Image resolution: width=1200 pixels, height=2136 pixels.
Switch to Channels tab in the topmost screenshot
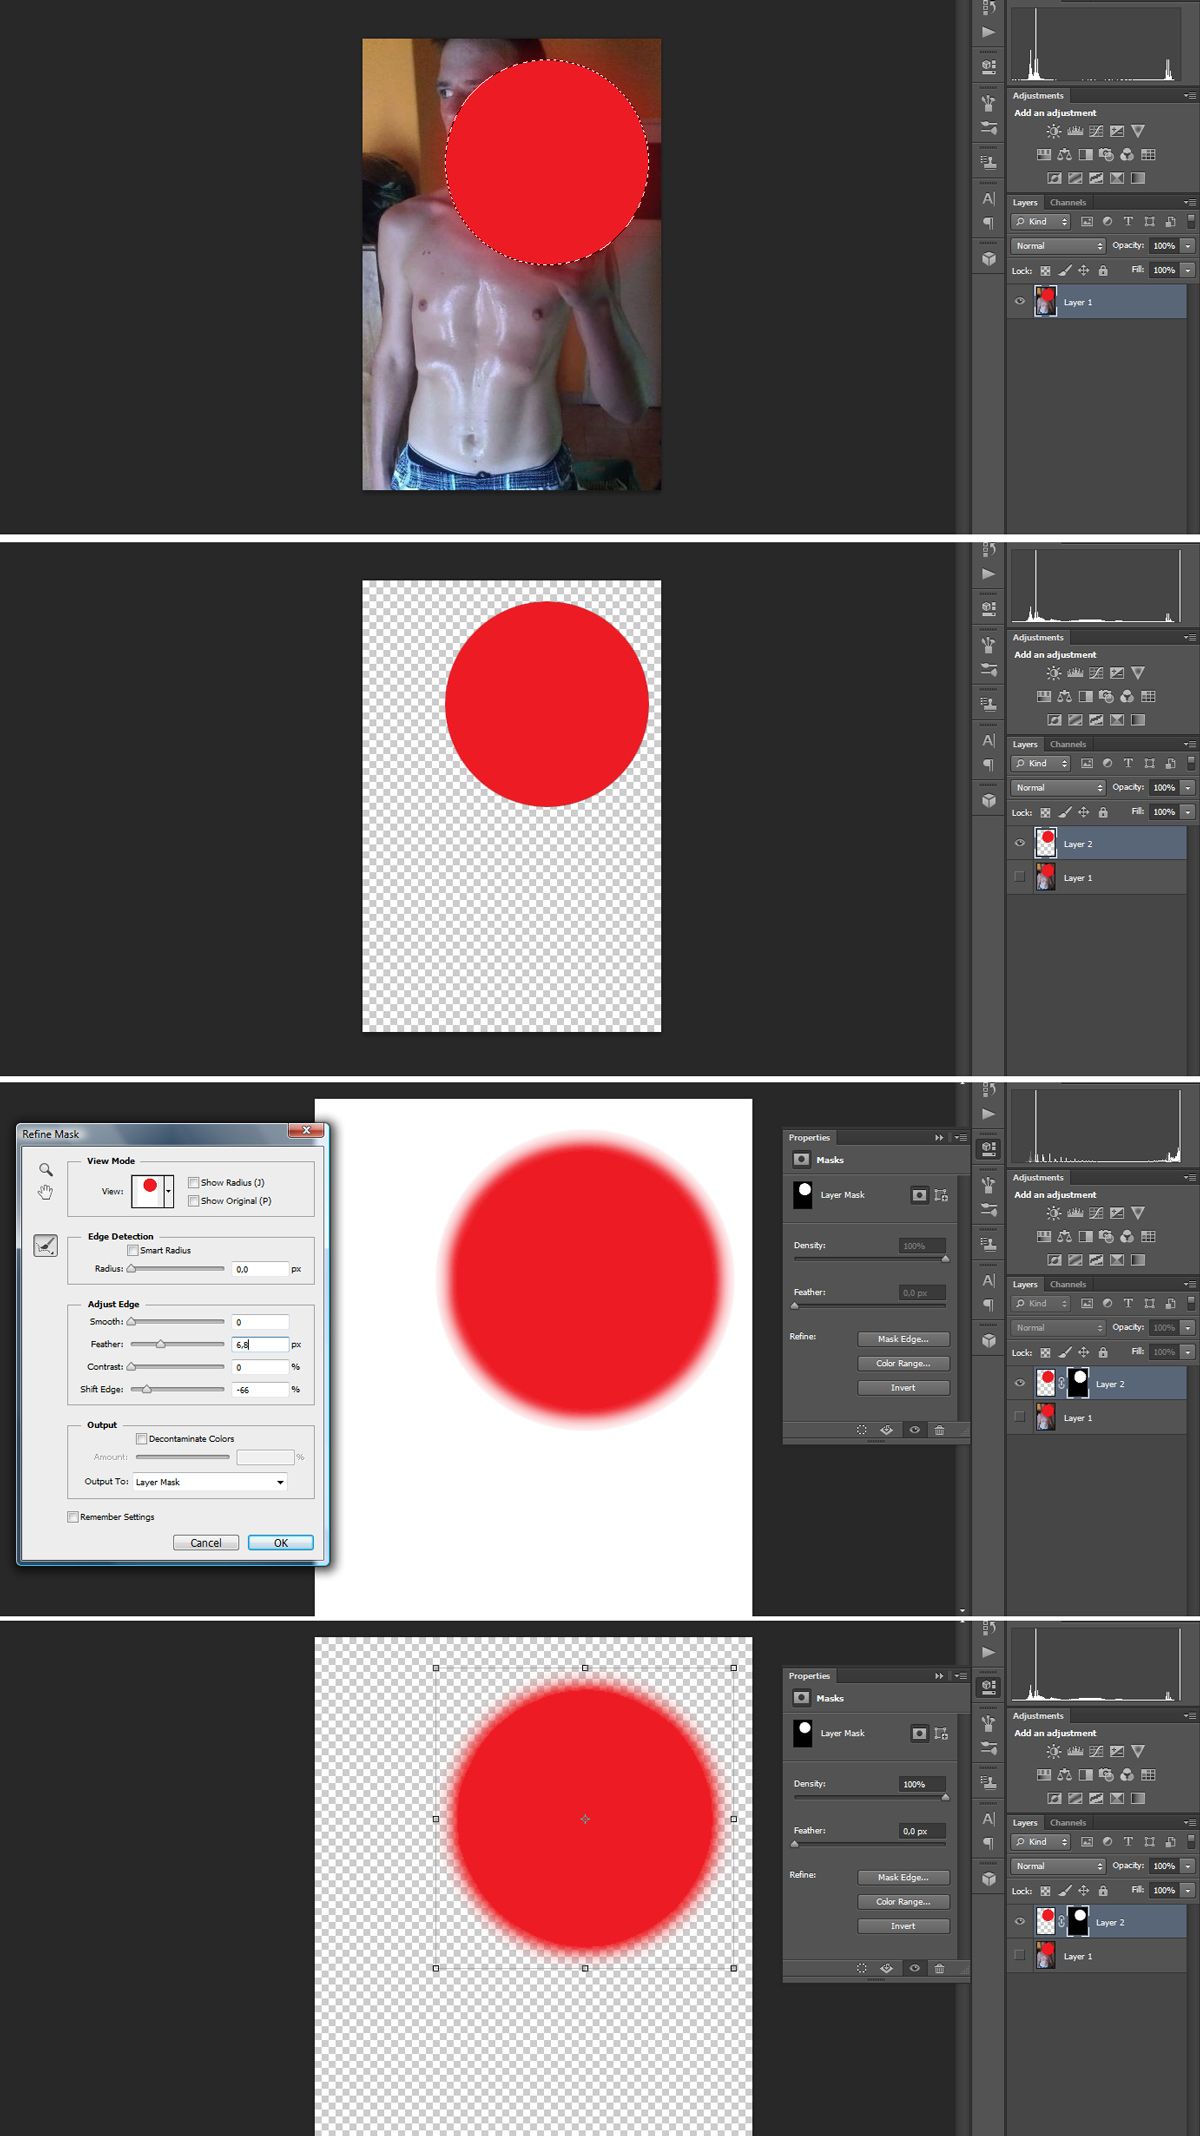click(1067, 202)
